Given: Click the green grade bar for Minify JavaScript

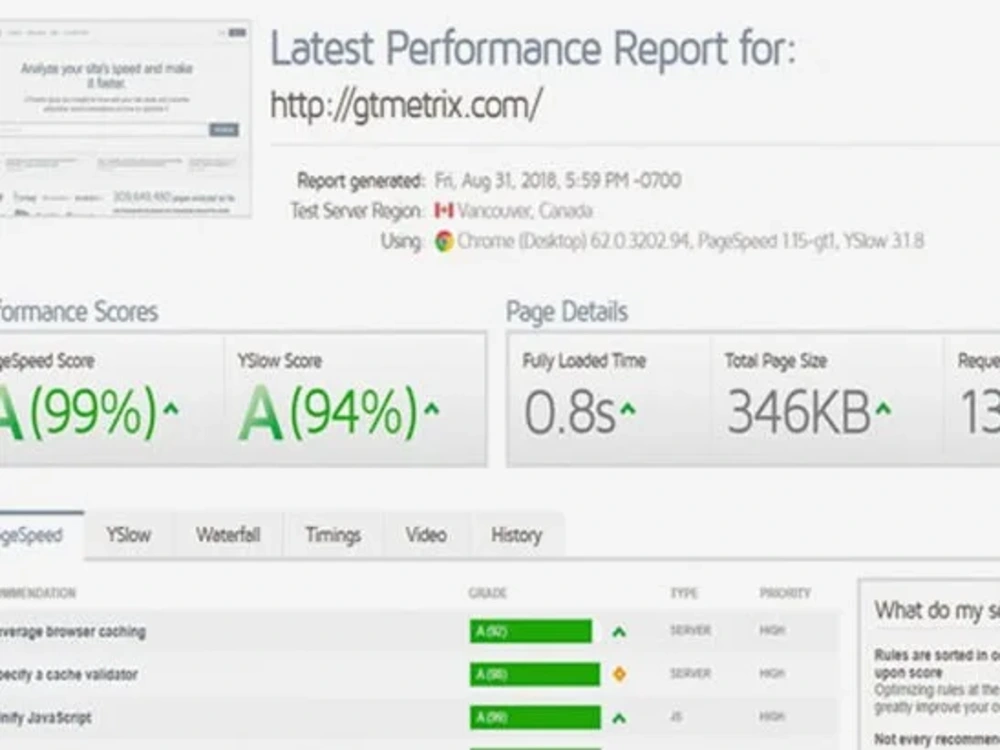Looking at the screenshot, I should click(535, 717).
